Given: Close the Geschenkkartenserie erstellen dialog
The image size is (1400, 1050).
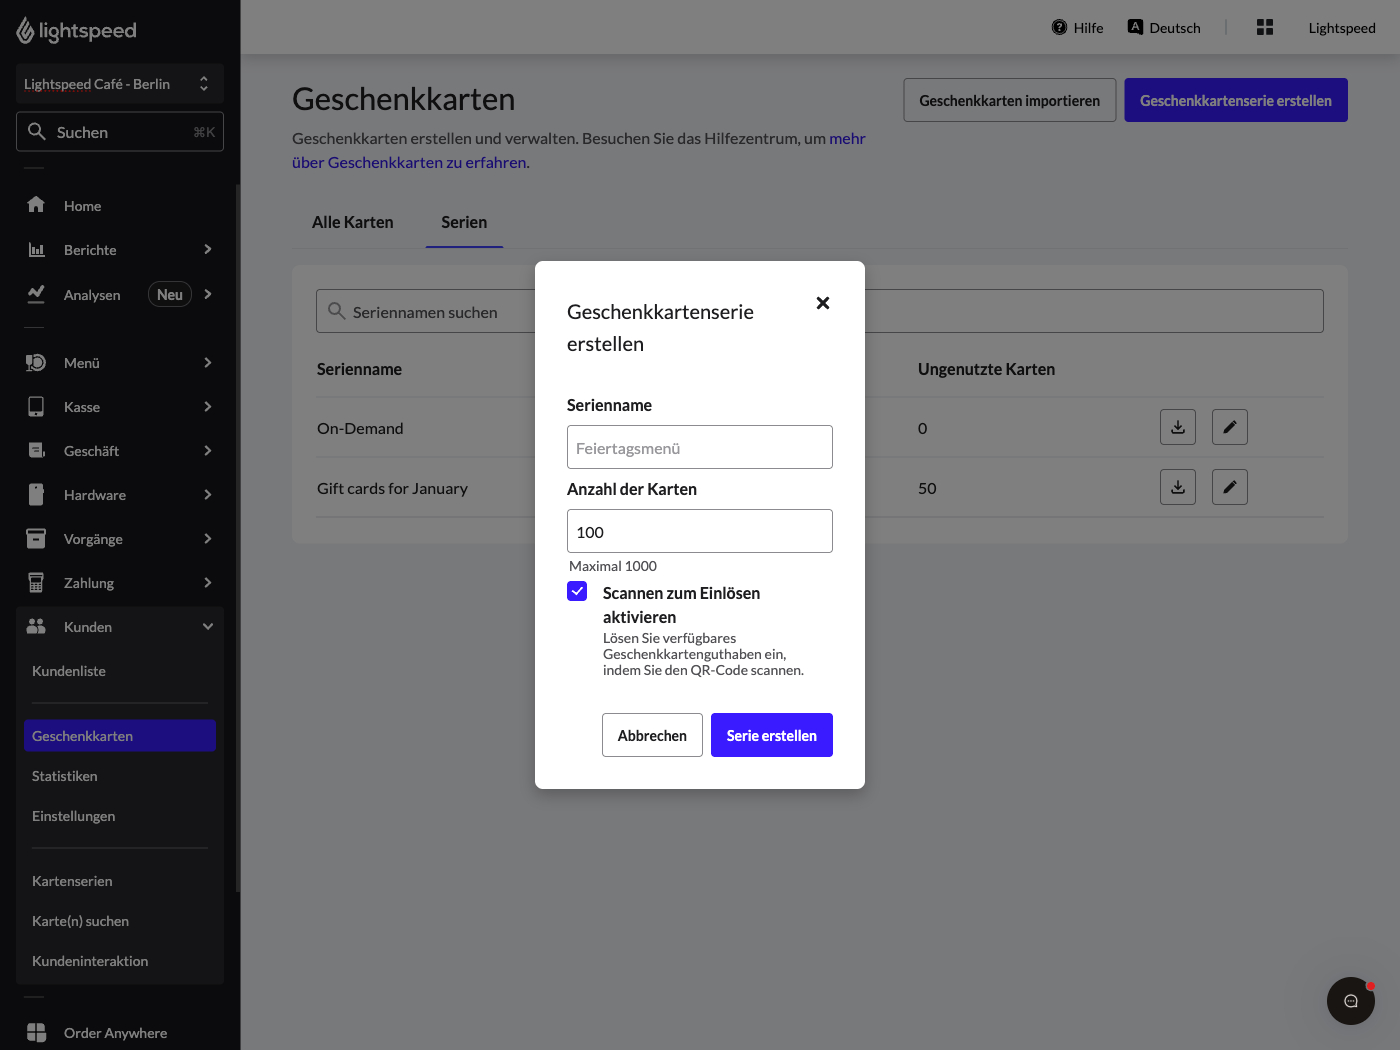Looking at the screenshot, I should tap(823, 303).
